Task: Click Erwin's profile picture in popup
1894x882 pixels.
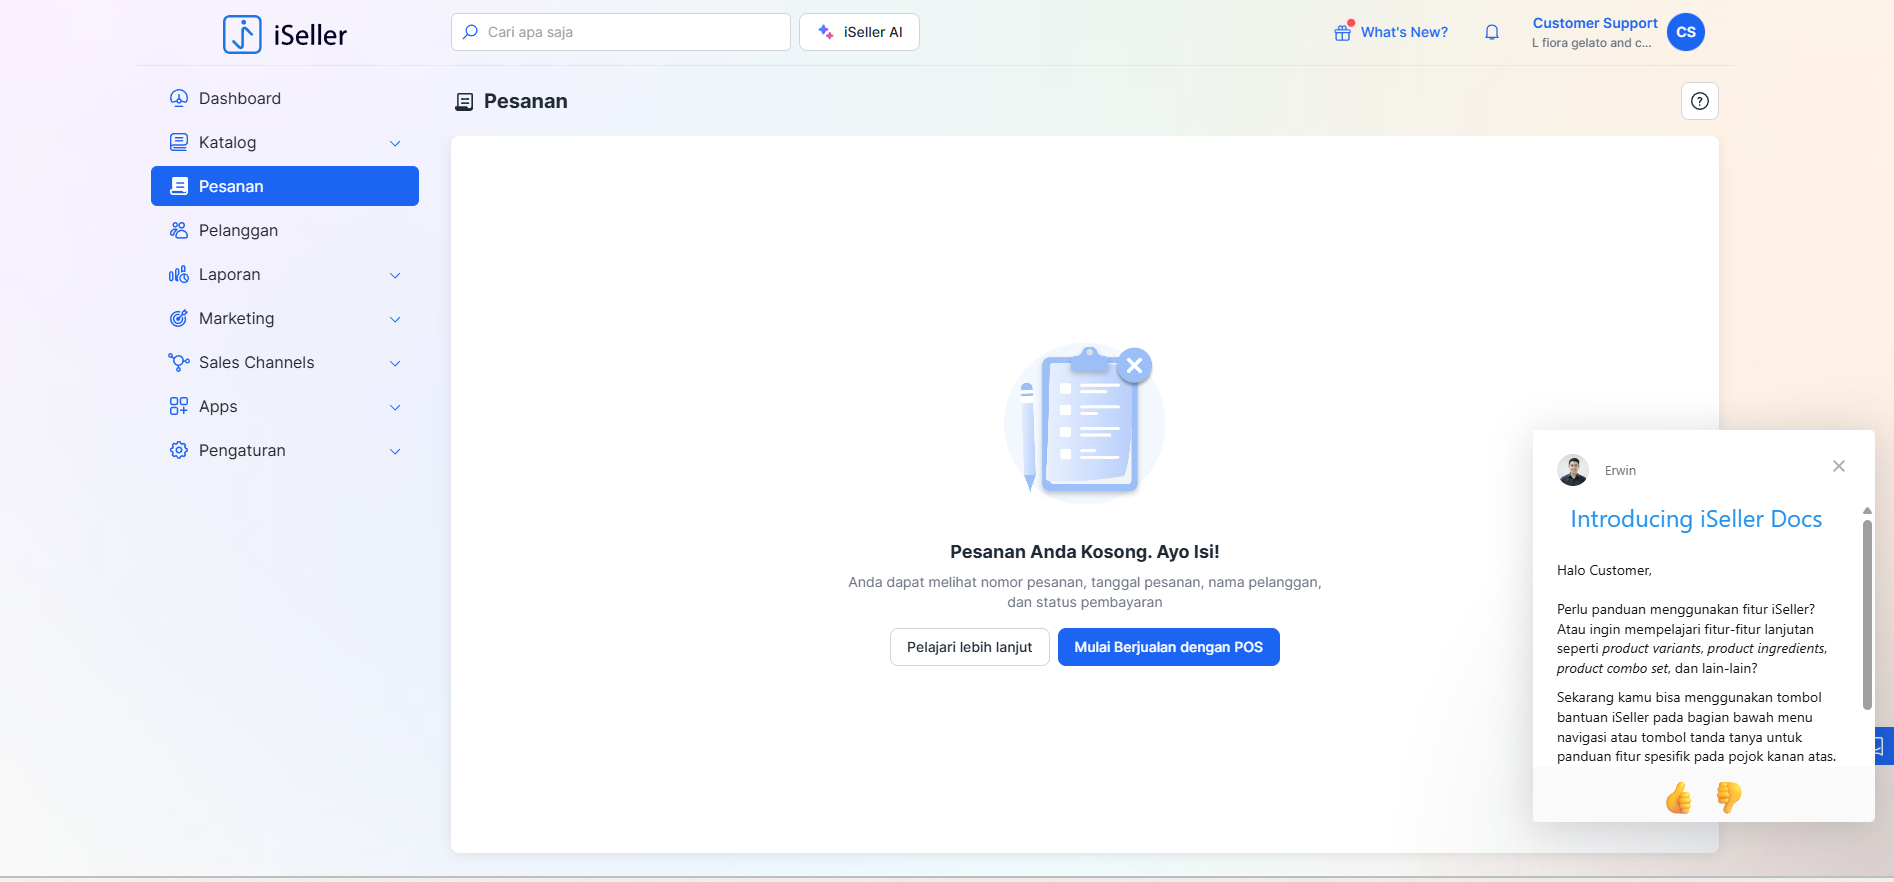Action: pos(1573,470)
